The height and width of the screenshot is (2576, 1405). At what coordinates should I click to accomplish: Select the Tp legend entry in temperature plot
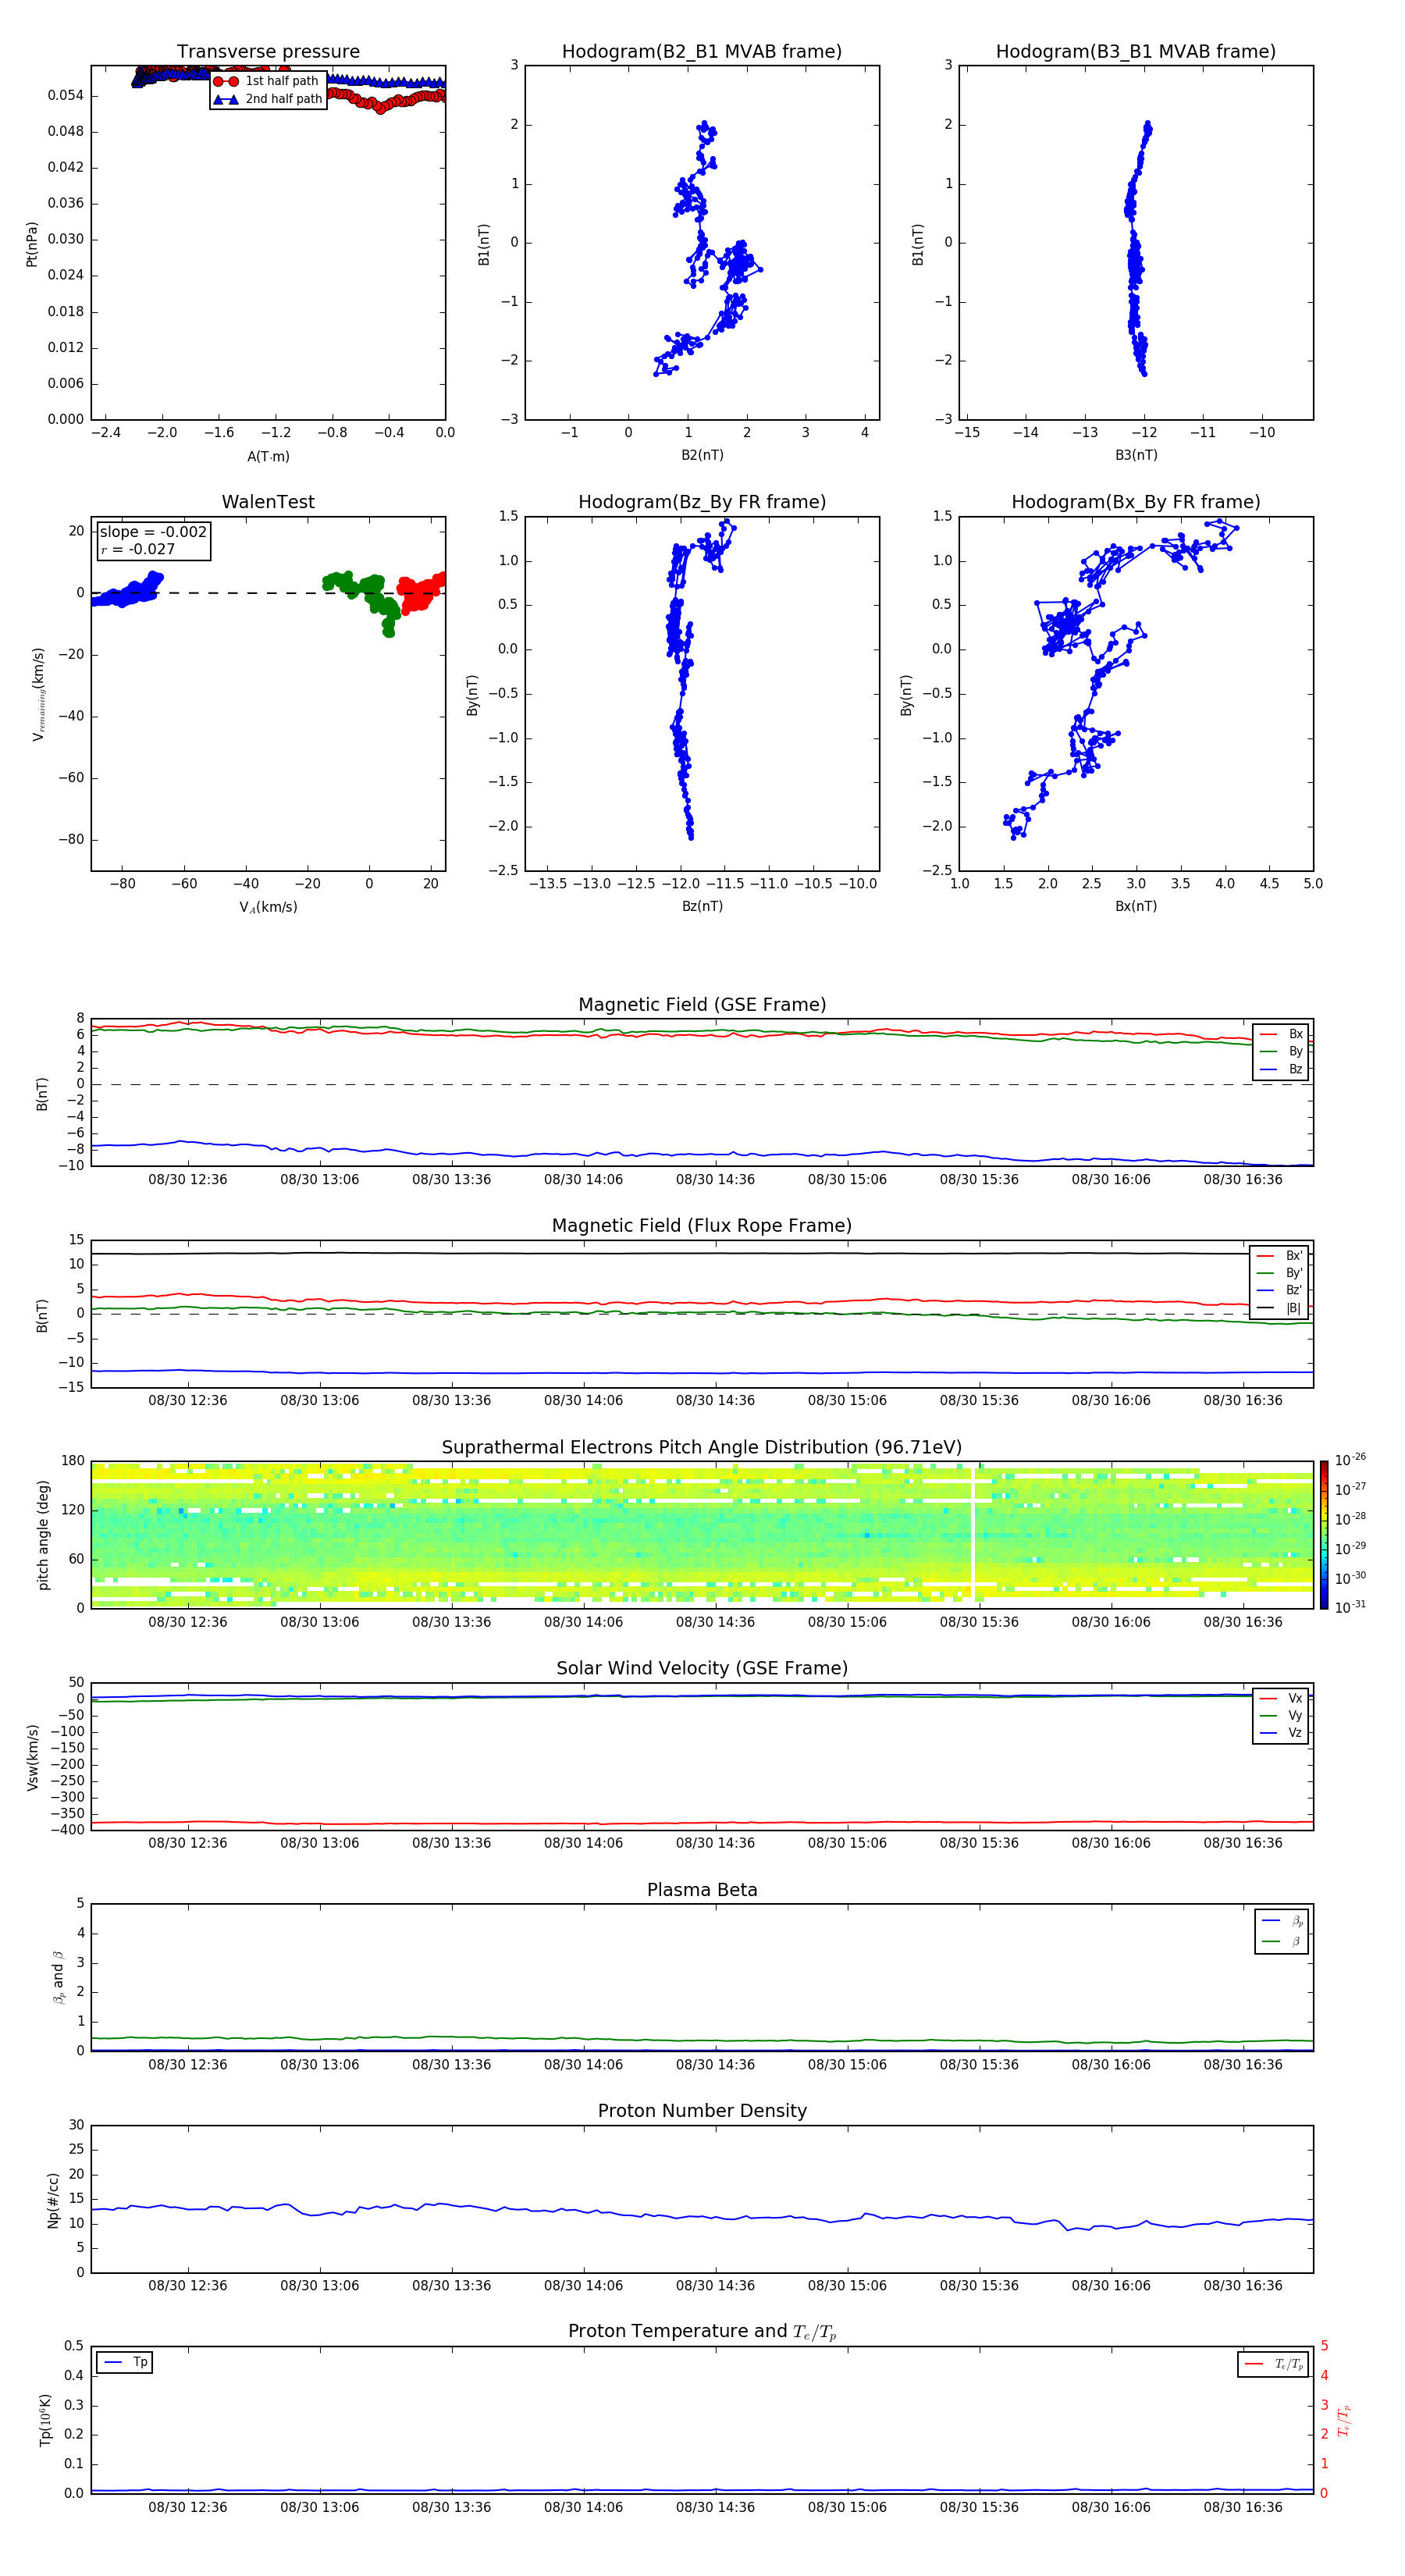pos(125,2363)
